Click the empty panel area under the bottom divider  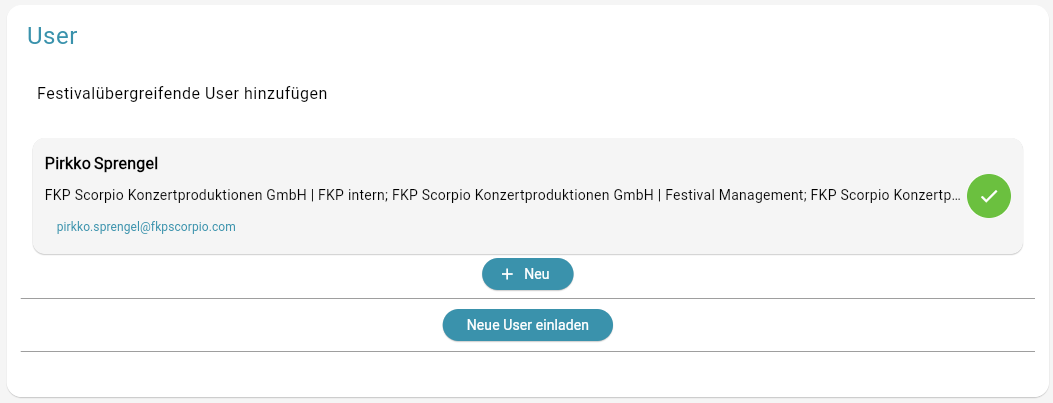pos(528,373)
